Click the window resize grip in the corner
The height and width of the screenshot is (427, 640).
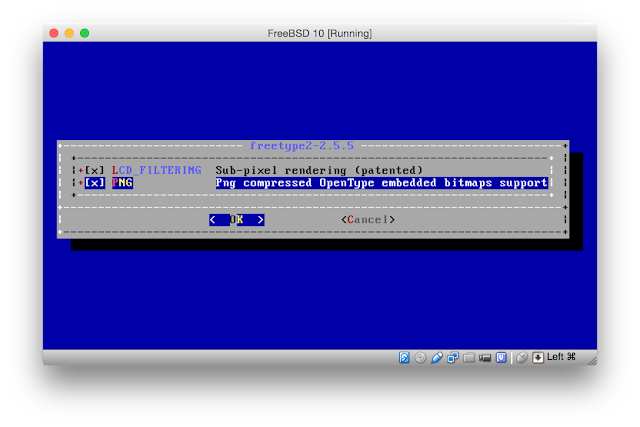point(592,360)
